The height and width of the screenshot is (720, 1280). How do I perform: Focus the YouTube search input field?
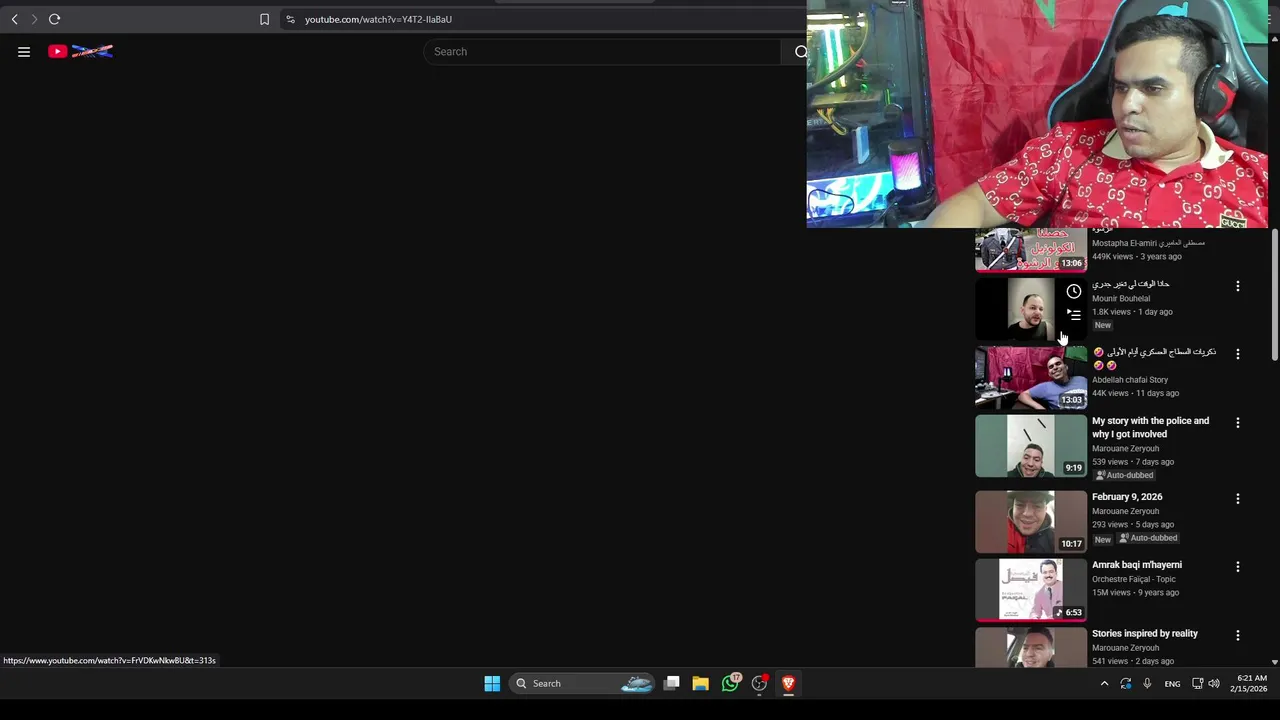pyautogui.click(x=602, y=52)
